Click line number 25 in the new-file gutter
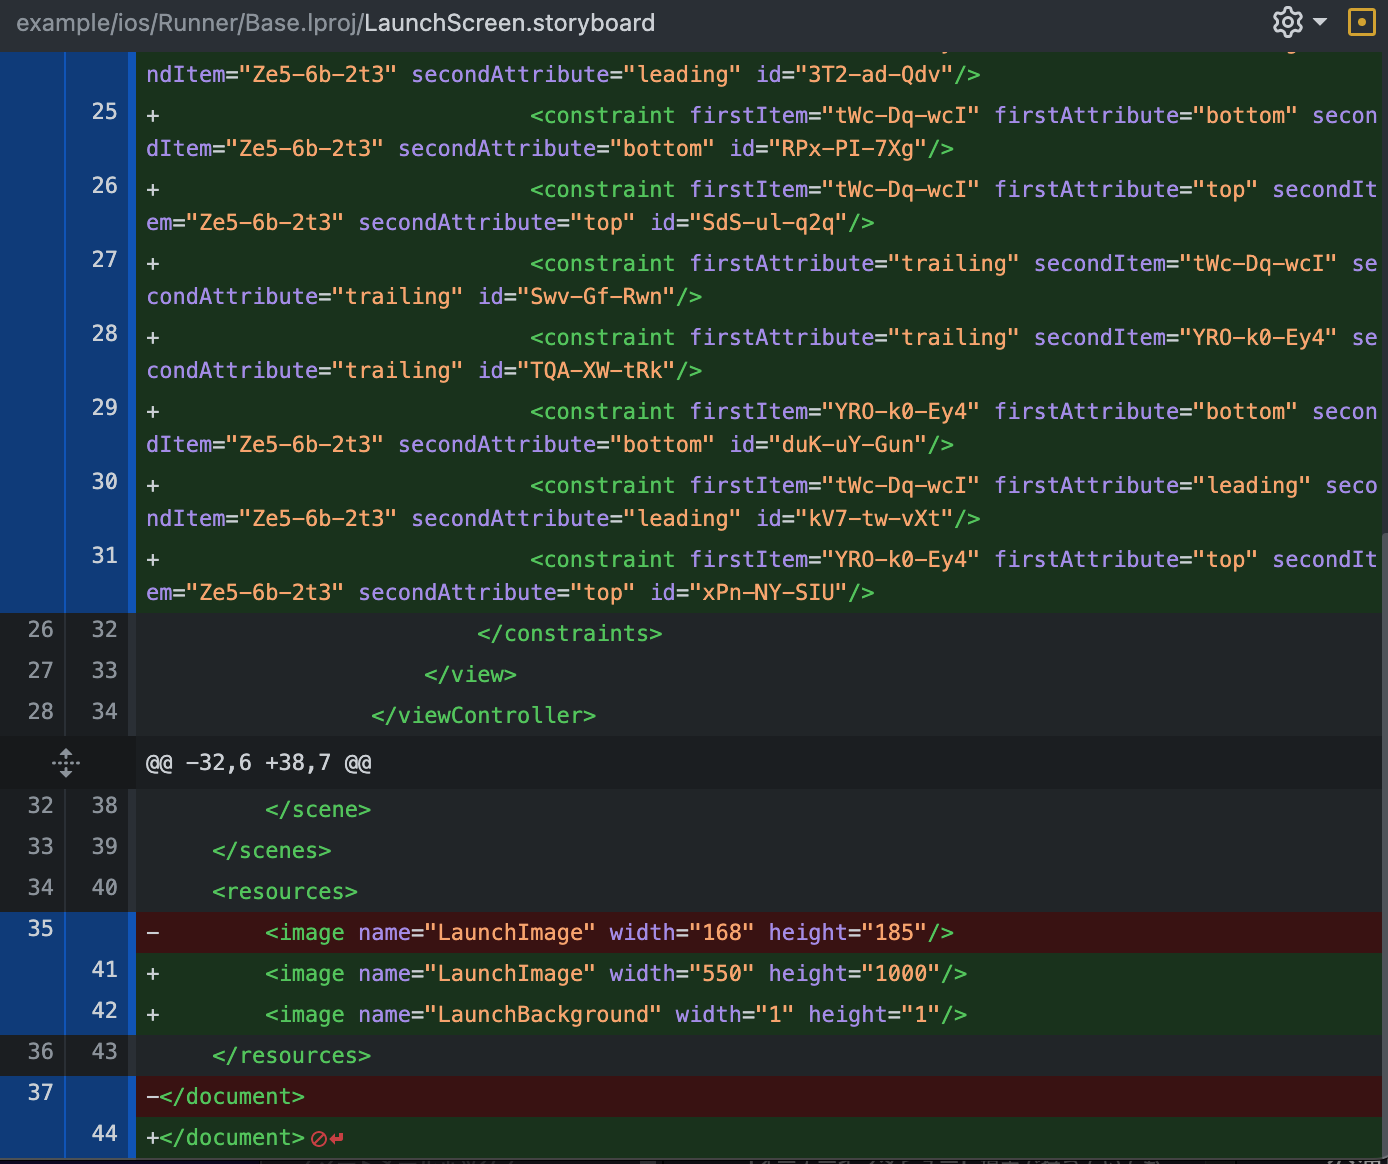This screenshot has height=1164, width=1388. tap(102, 111)
